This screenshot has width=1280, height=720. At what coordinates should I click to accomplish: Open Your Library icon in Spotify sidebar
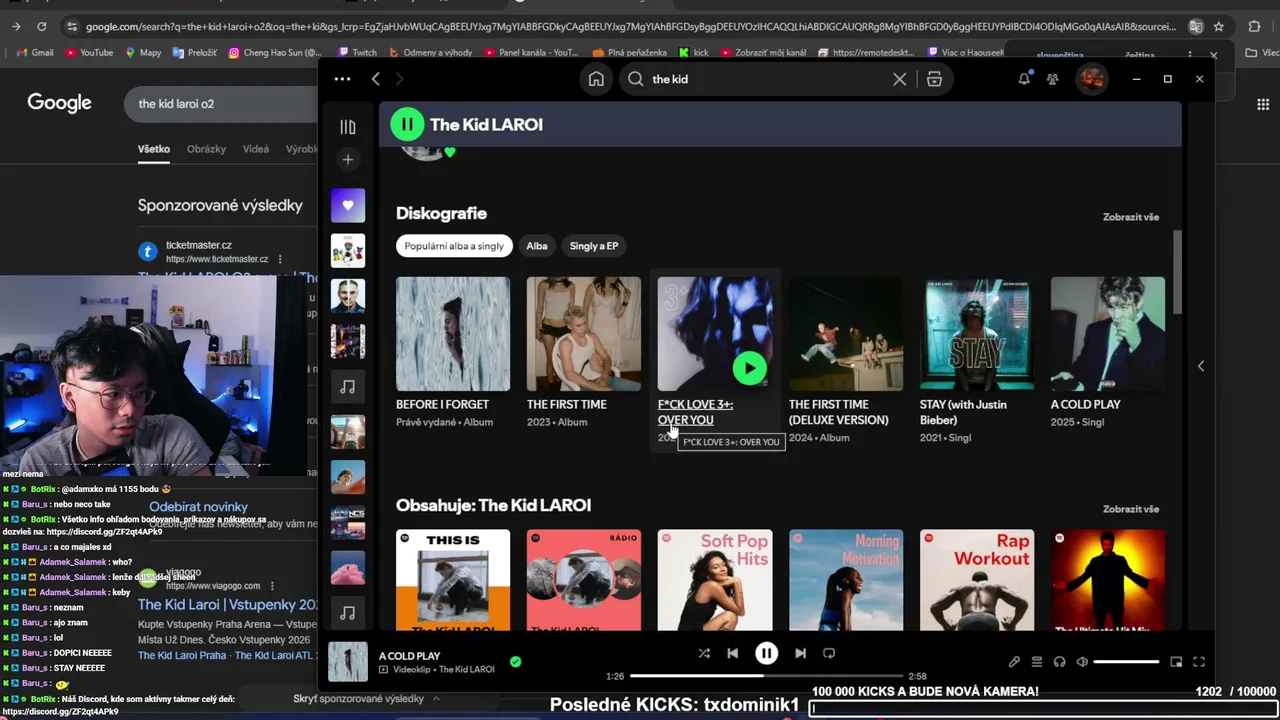(x=348, y=127)
